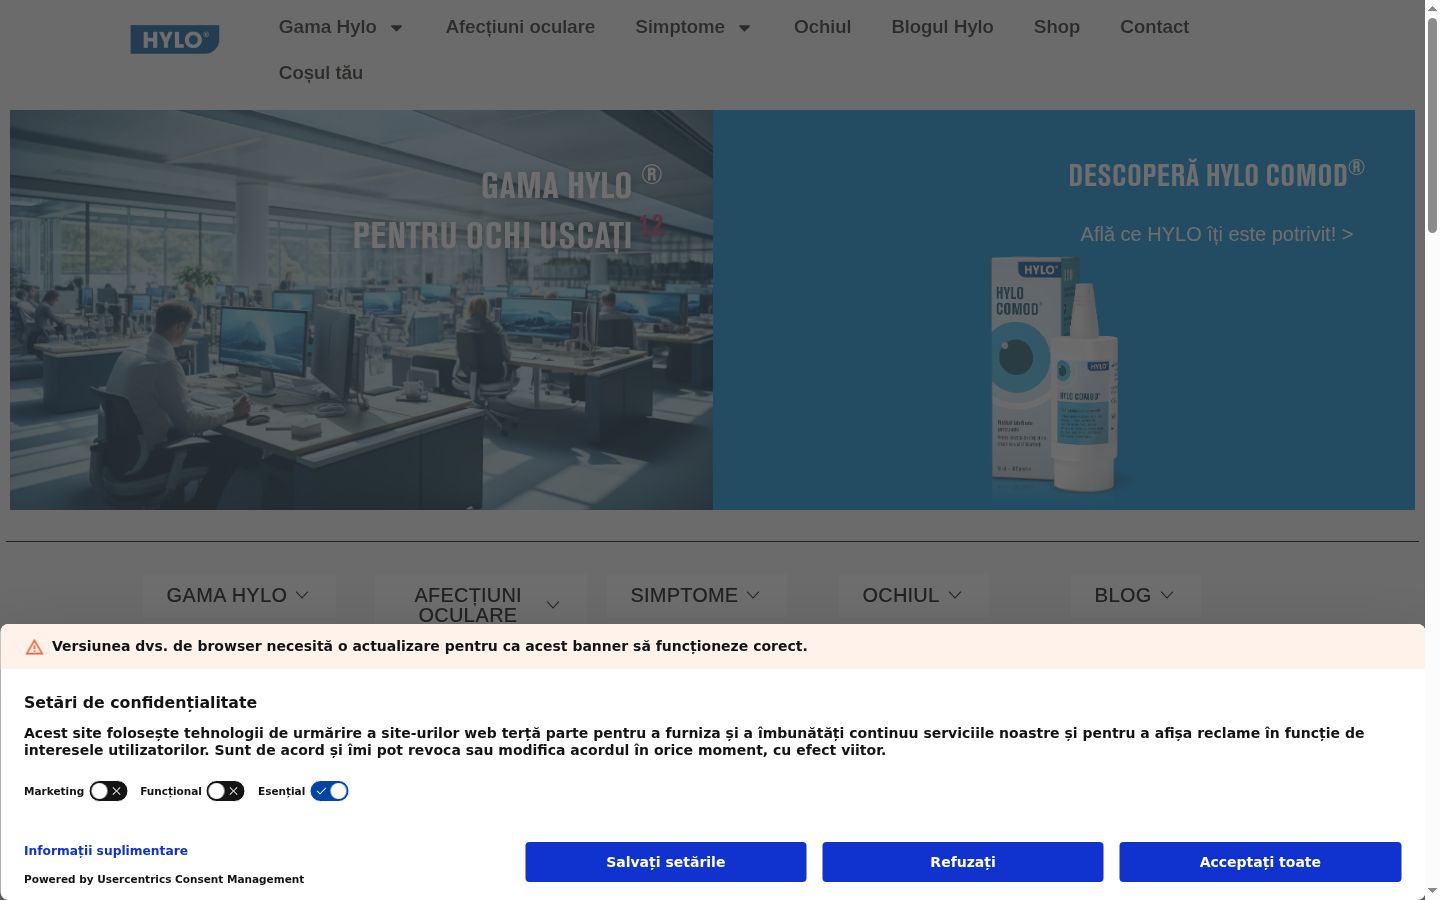Click the Refuzați button

pos(963,862)
